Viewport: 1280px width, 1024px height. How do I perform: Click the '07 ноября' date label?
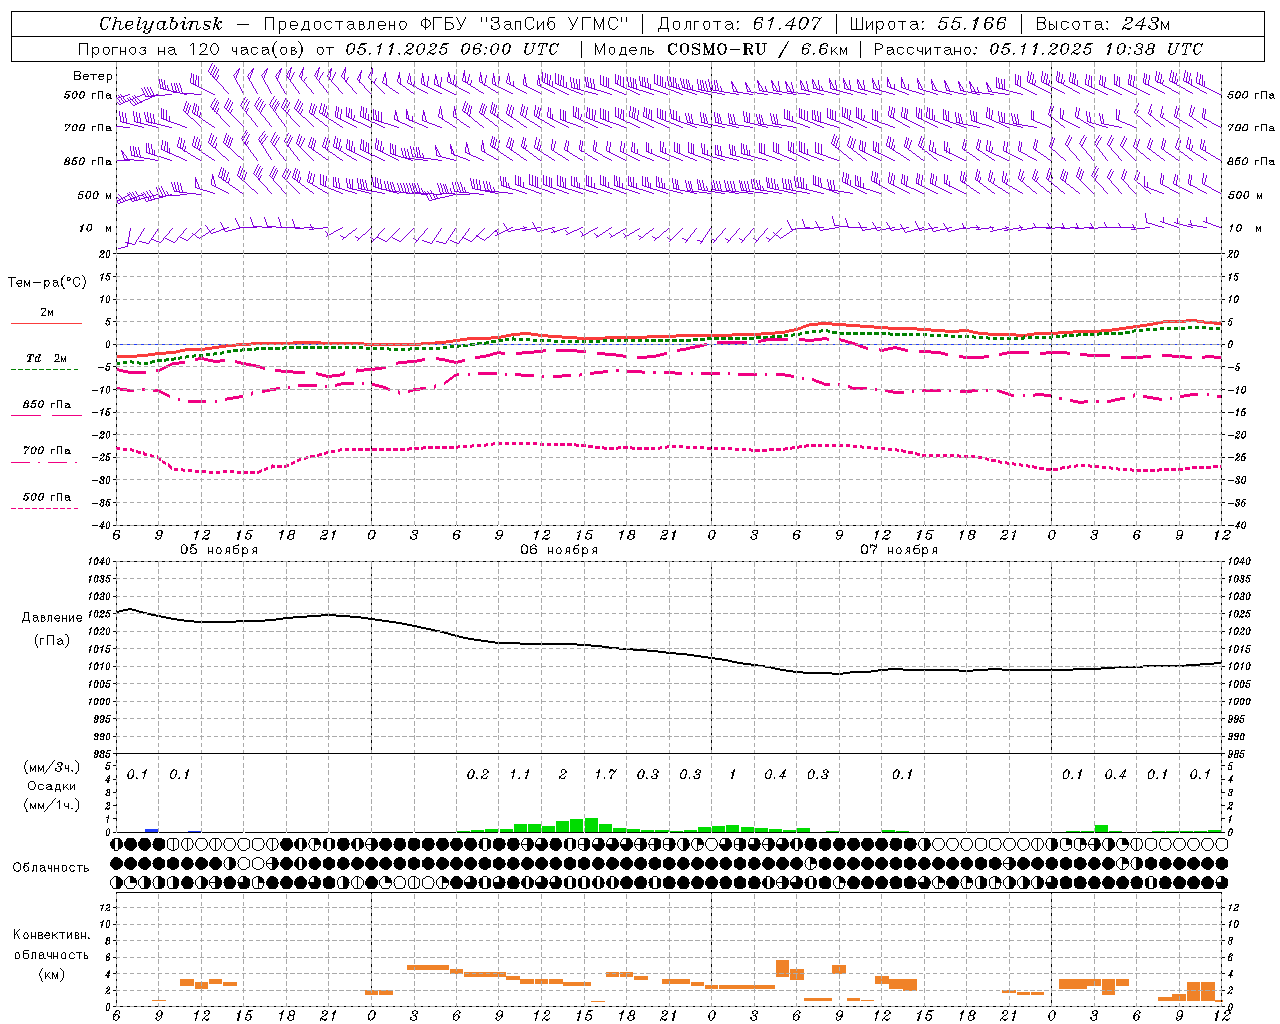point(899,550)
